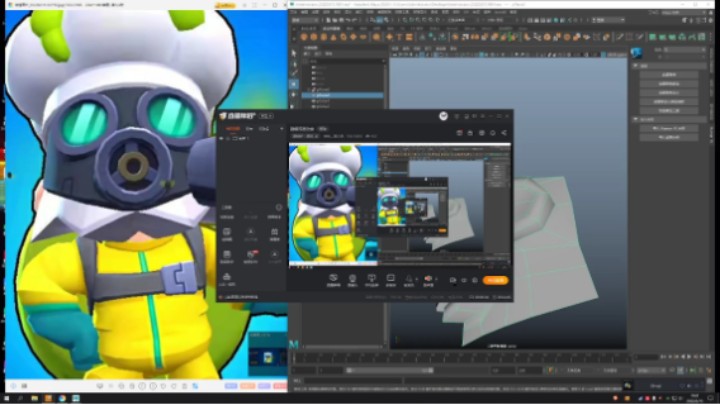720x404 pixels.
Task: Click the lone bottom tool icon in streaming app's left panel
Action: coord(227,278)
